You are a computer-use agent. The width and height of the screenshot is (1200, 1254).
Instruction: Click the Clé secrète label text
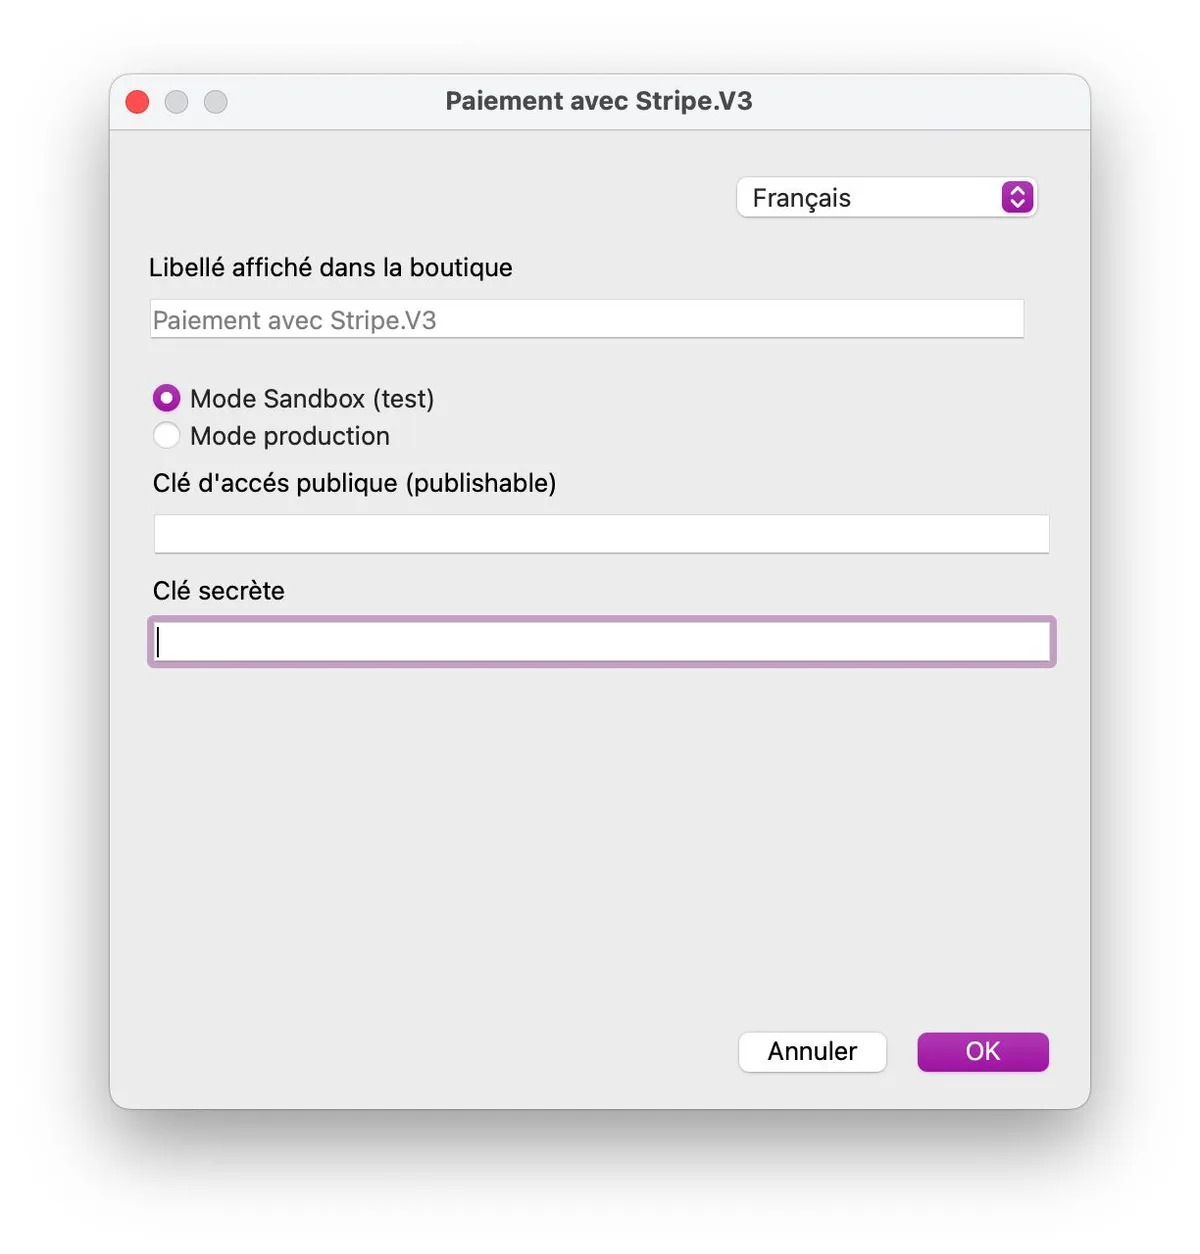click(x=219, y=591)
